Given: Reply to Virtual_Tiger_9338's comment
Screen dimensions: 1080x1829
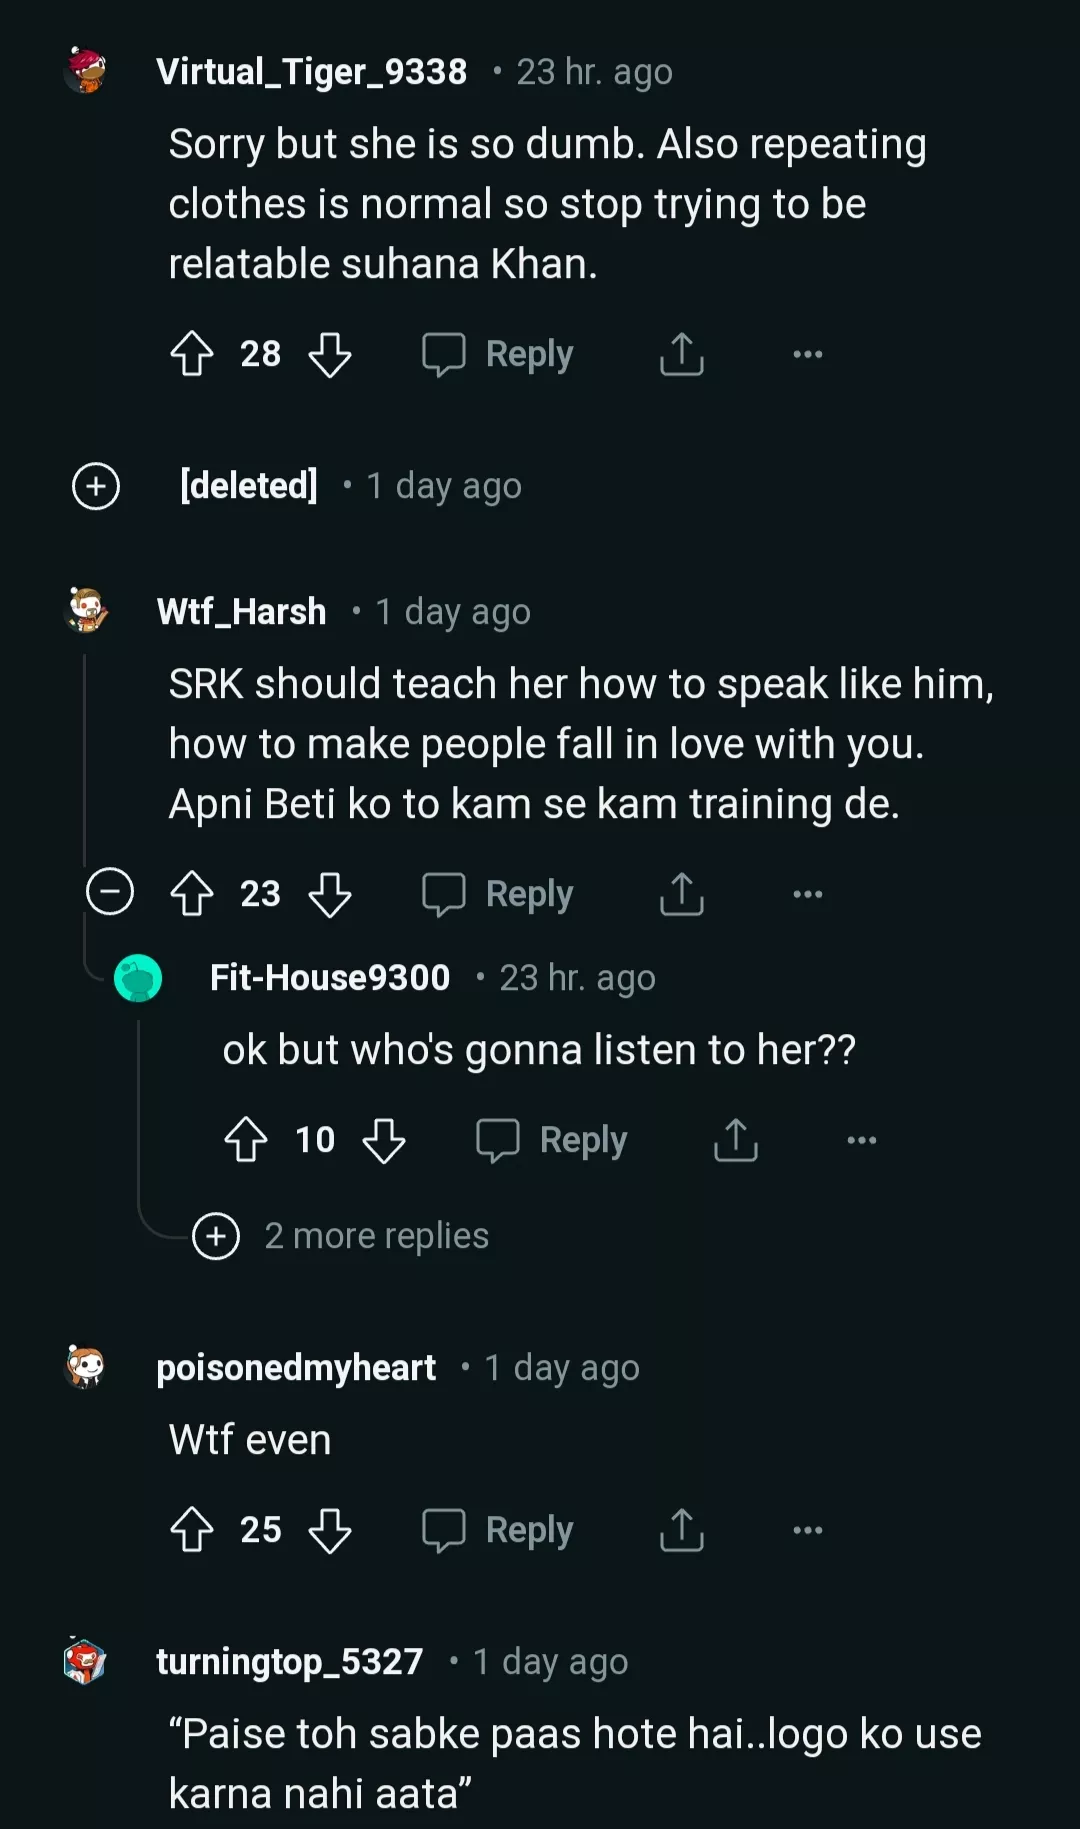Looking at the screenshot, I should tap(498, 354).
